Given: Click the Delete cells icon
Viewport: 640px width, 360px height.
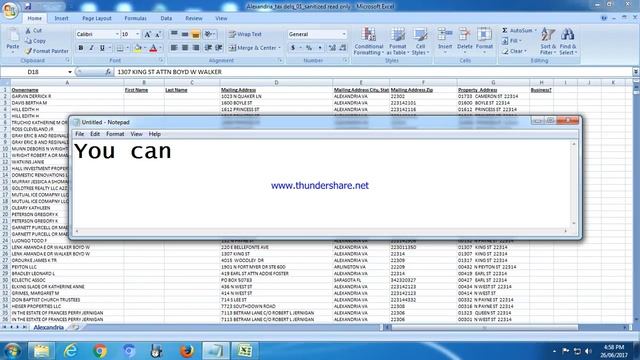Looking at the screenshot, I should (464, 34).
